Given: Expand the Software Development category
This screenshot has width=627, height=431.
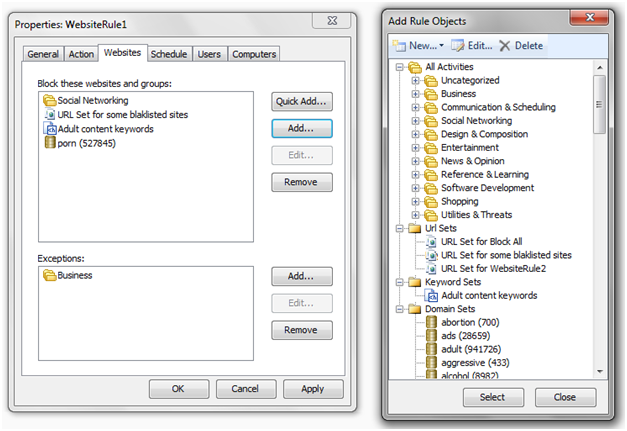Looking at the screenshot, I should (415, 188).
